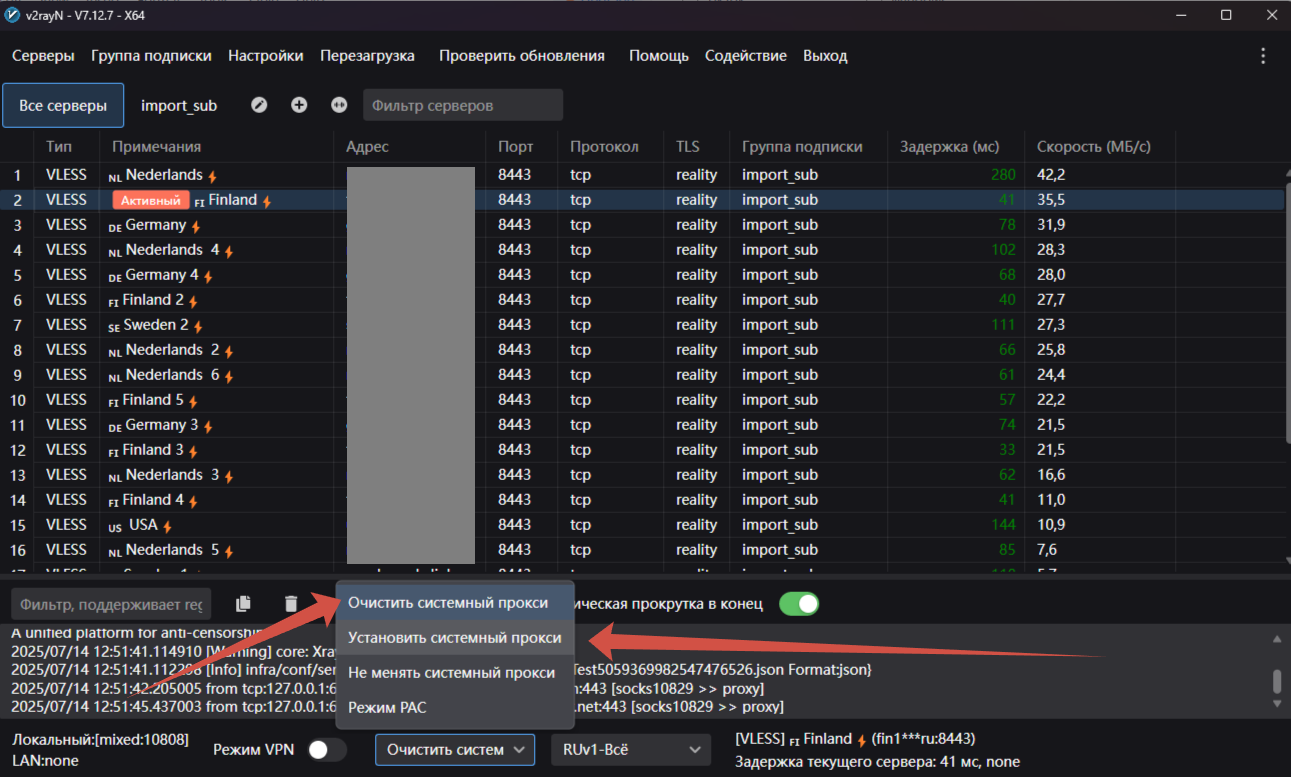Open the Настройки menu
The image size is (1291, 777).
click(266, 56)
